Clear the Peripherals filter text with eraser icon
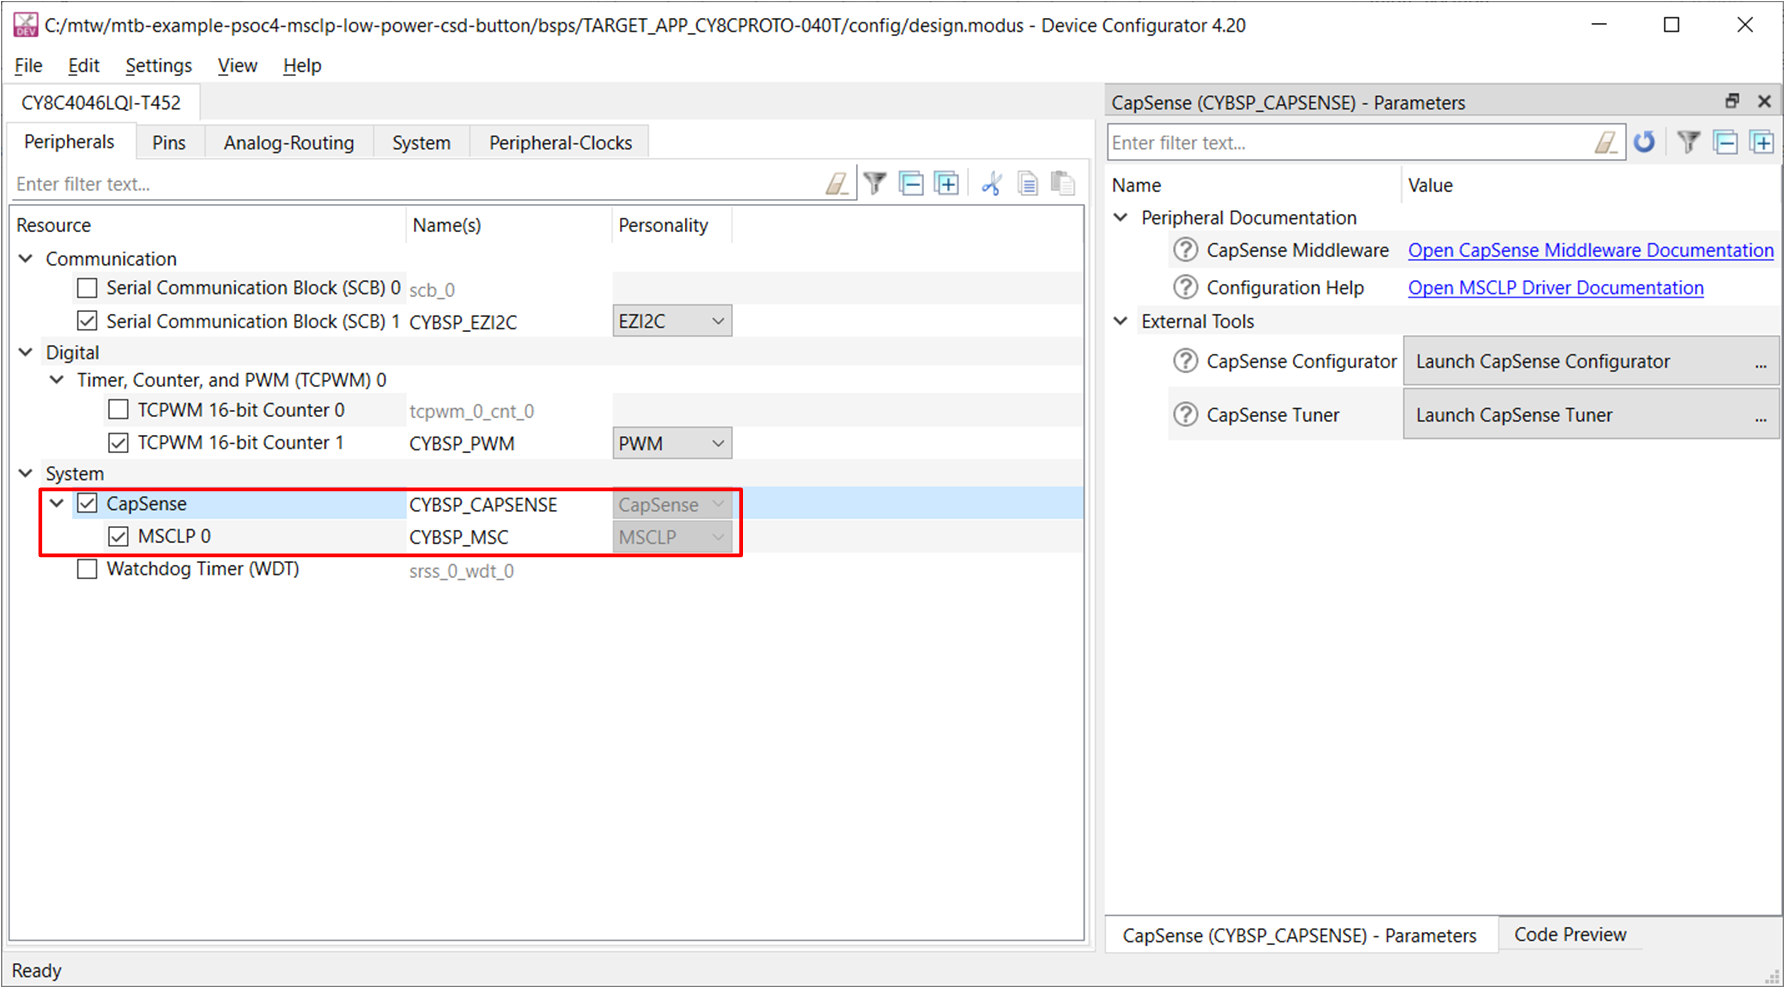The height and width of the screenshot is (988, 1785). click(x=837, y=184)
